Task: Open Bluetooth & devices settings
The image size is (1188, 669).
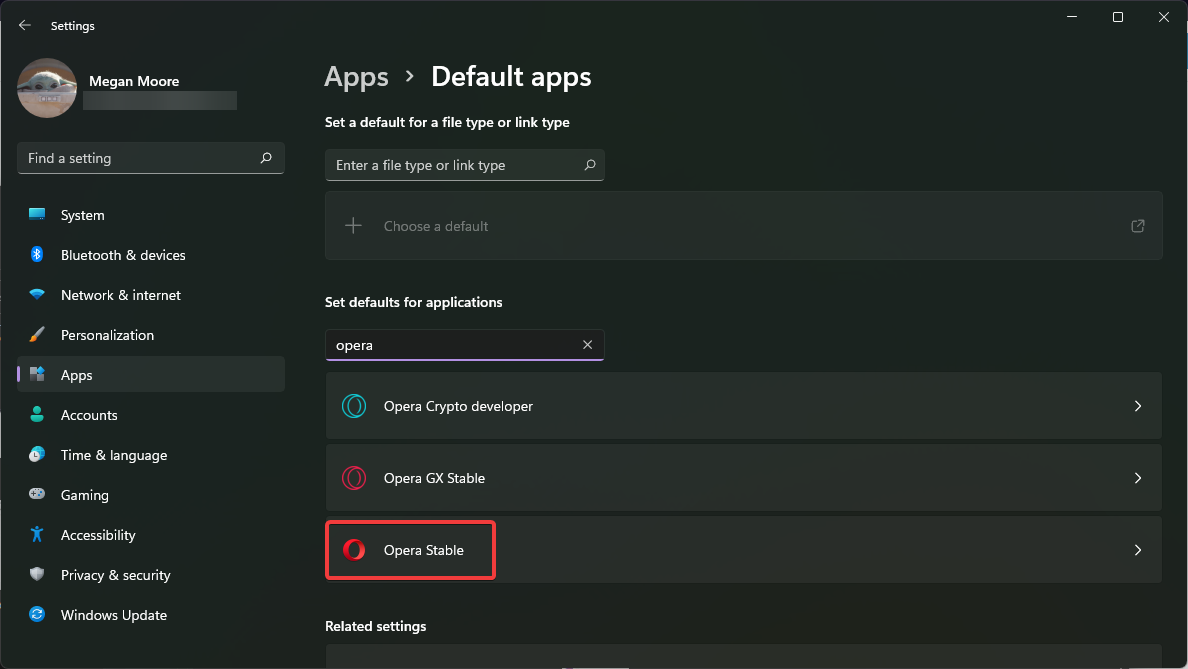Action: tap(151, 255)
